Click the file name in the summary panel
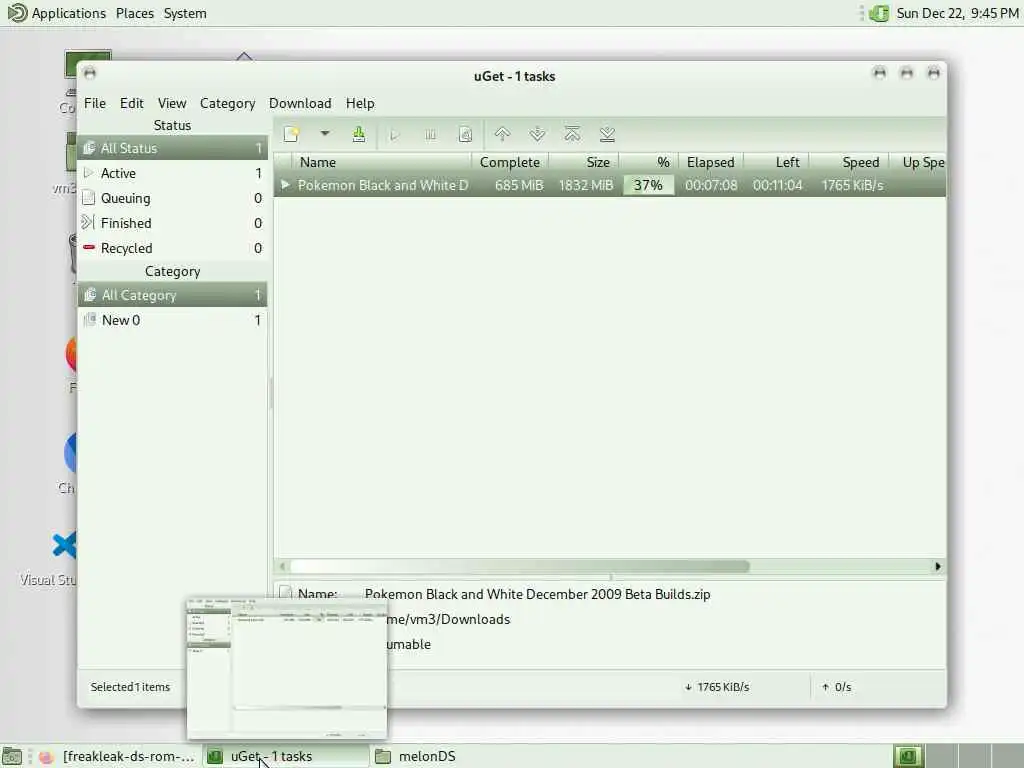The width and height of the screenshot is (1024, 768). [x=537, y=594]
